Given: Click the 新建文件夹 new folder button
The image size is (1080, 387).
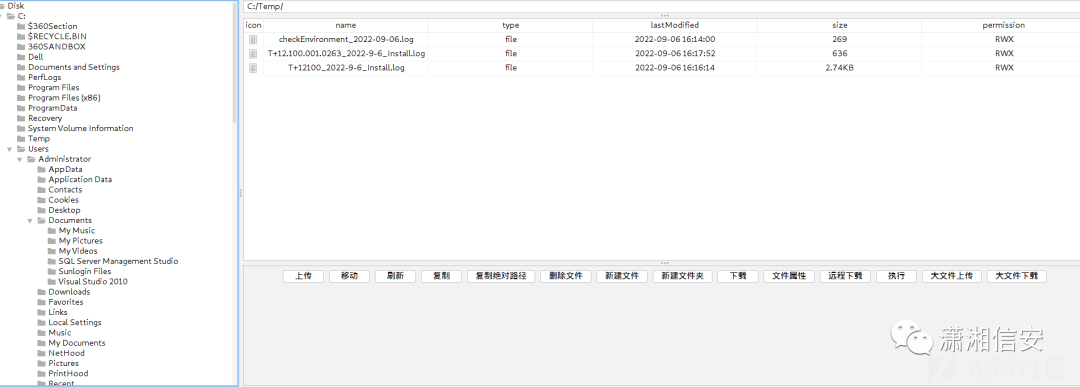Looking at the screenshot, I should point(682,276).
